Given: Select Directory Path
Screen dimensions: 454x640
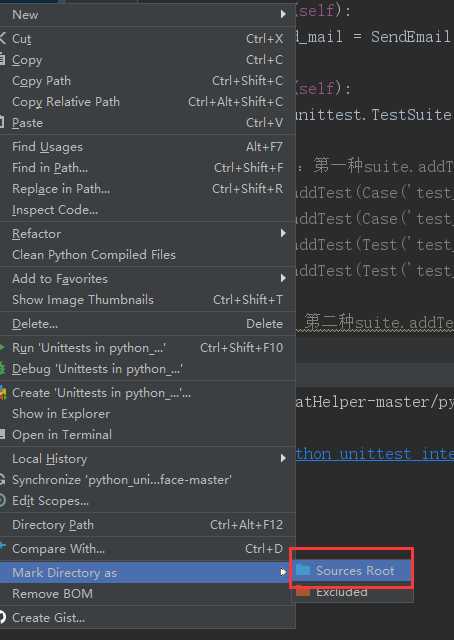Looking at the screenshot, I should click(x=147, y=525).
